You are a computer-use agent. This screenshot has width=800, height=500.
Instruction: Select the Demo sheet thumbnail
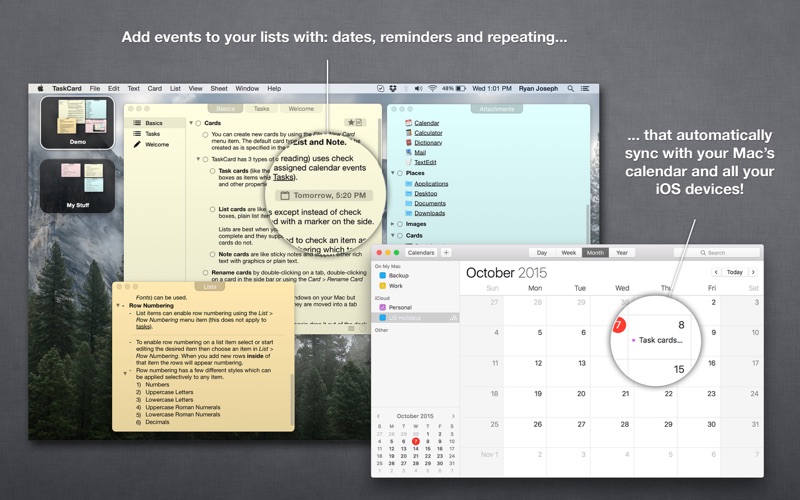78,122
